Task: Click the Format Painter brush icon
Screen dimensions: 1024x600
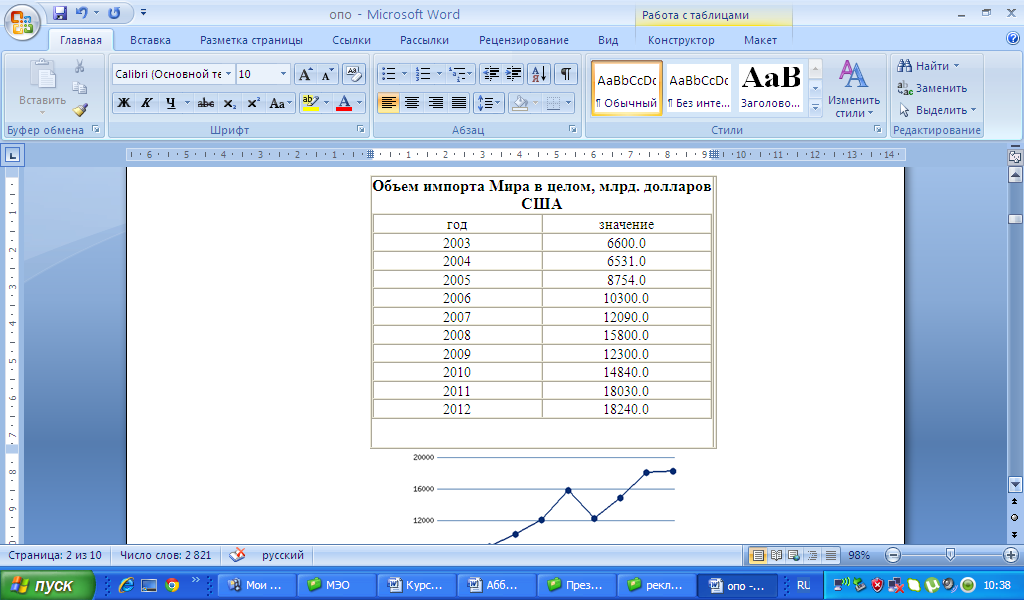Action: tap(80, 110)
